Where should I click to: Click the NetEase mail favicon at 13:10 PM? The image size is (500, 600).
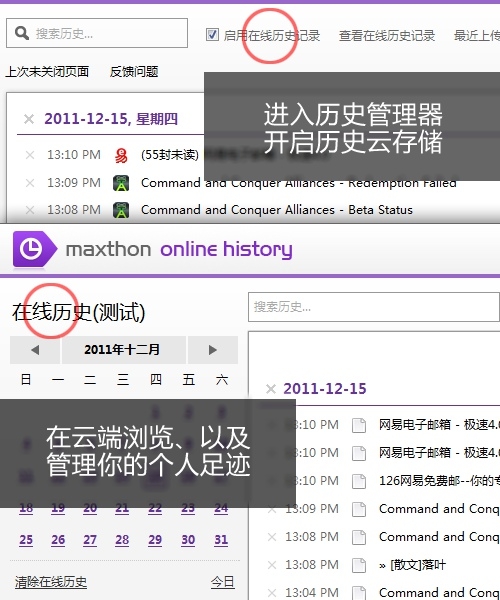pyautogui.click(x=121, y=155)
